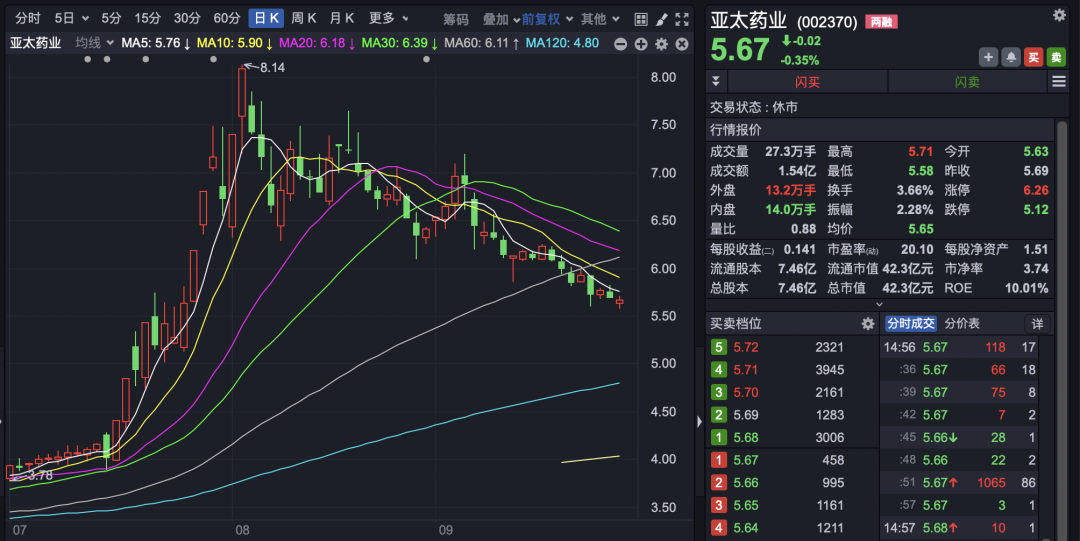
Task: Switch to 分时成交 view
Action: coord(910,324)
